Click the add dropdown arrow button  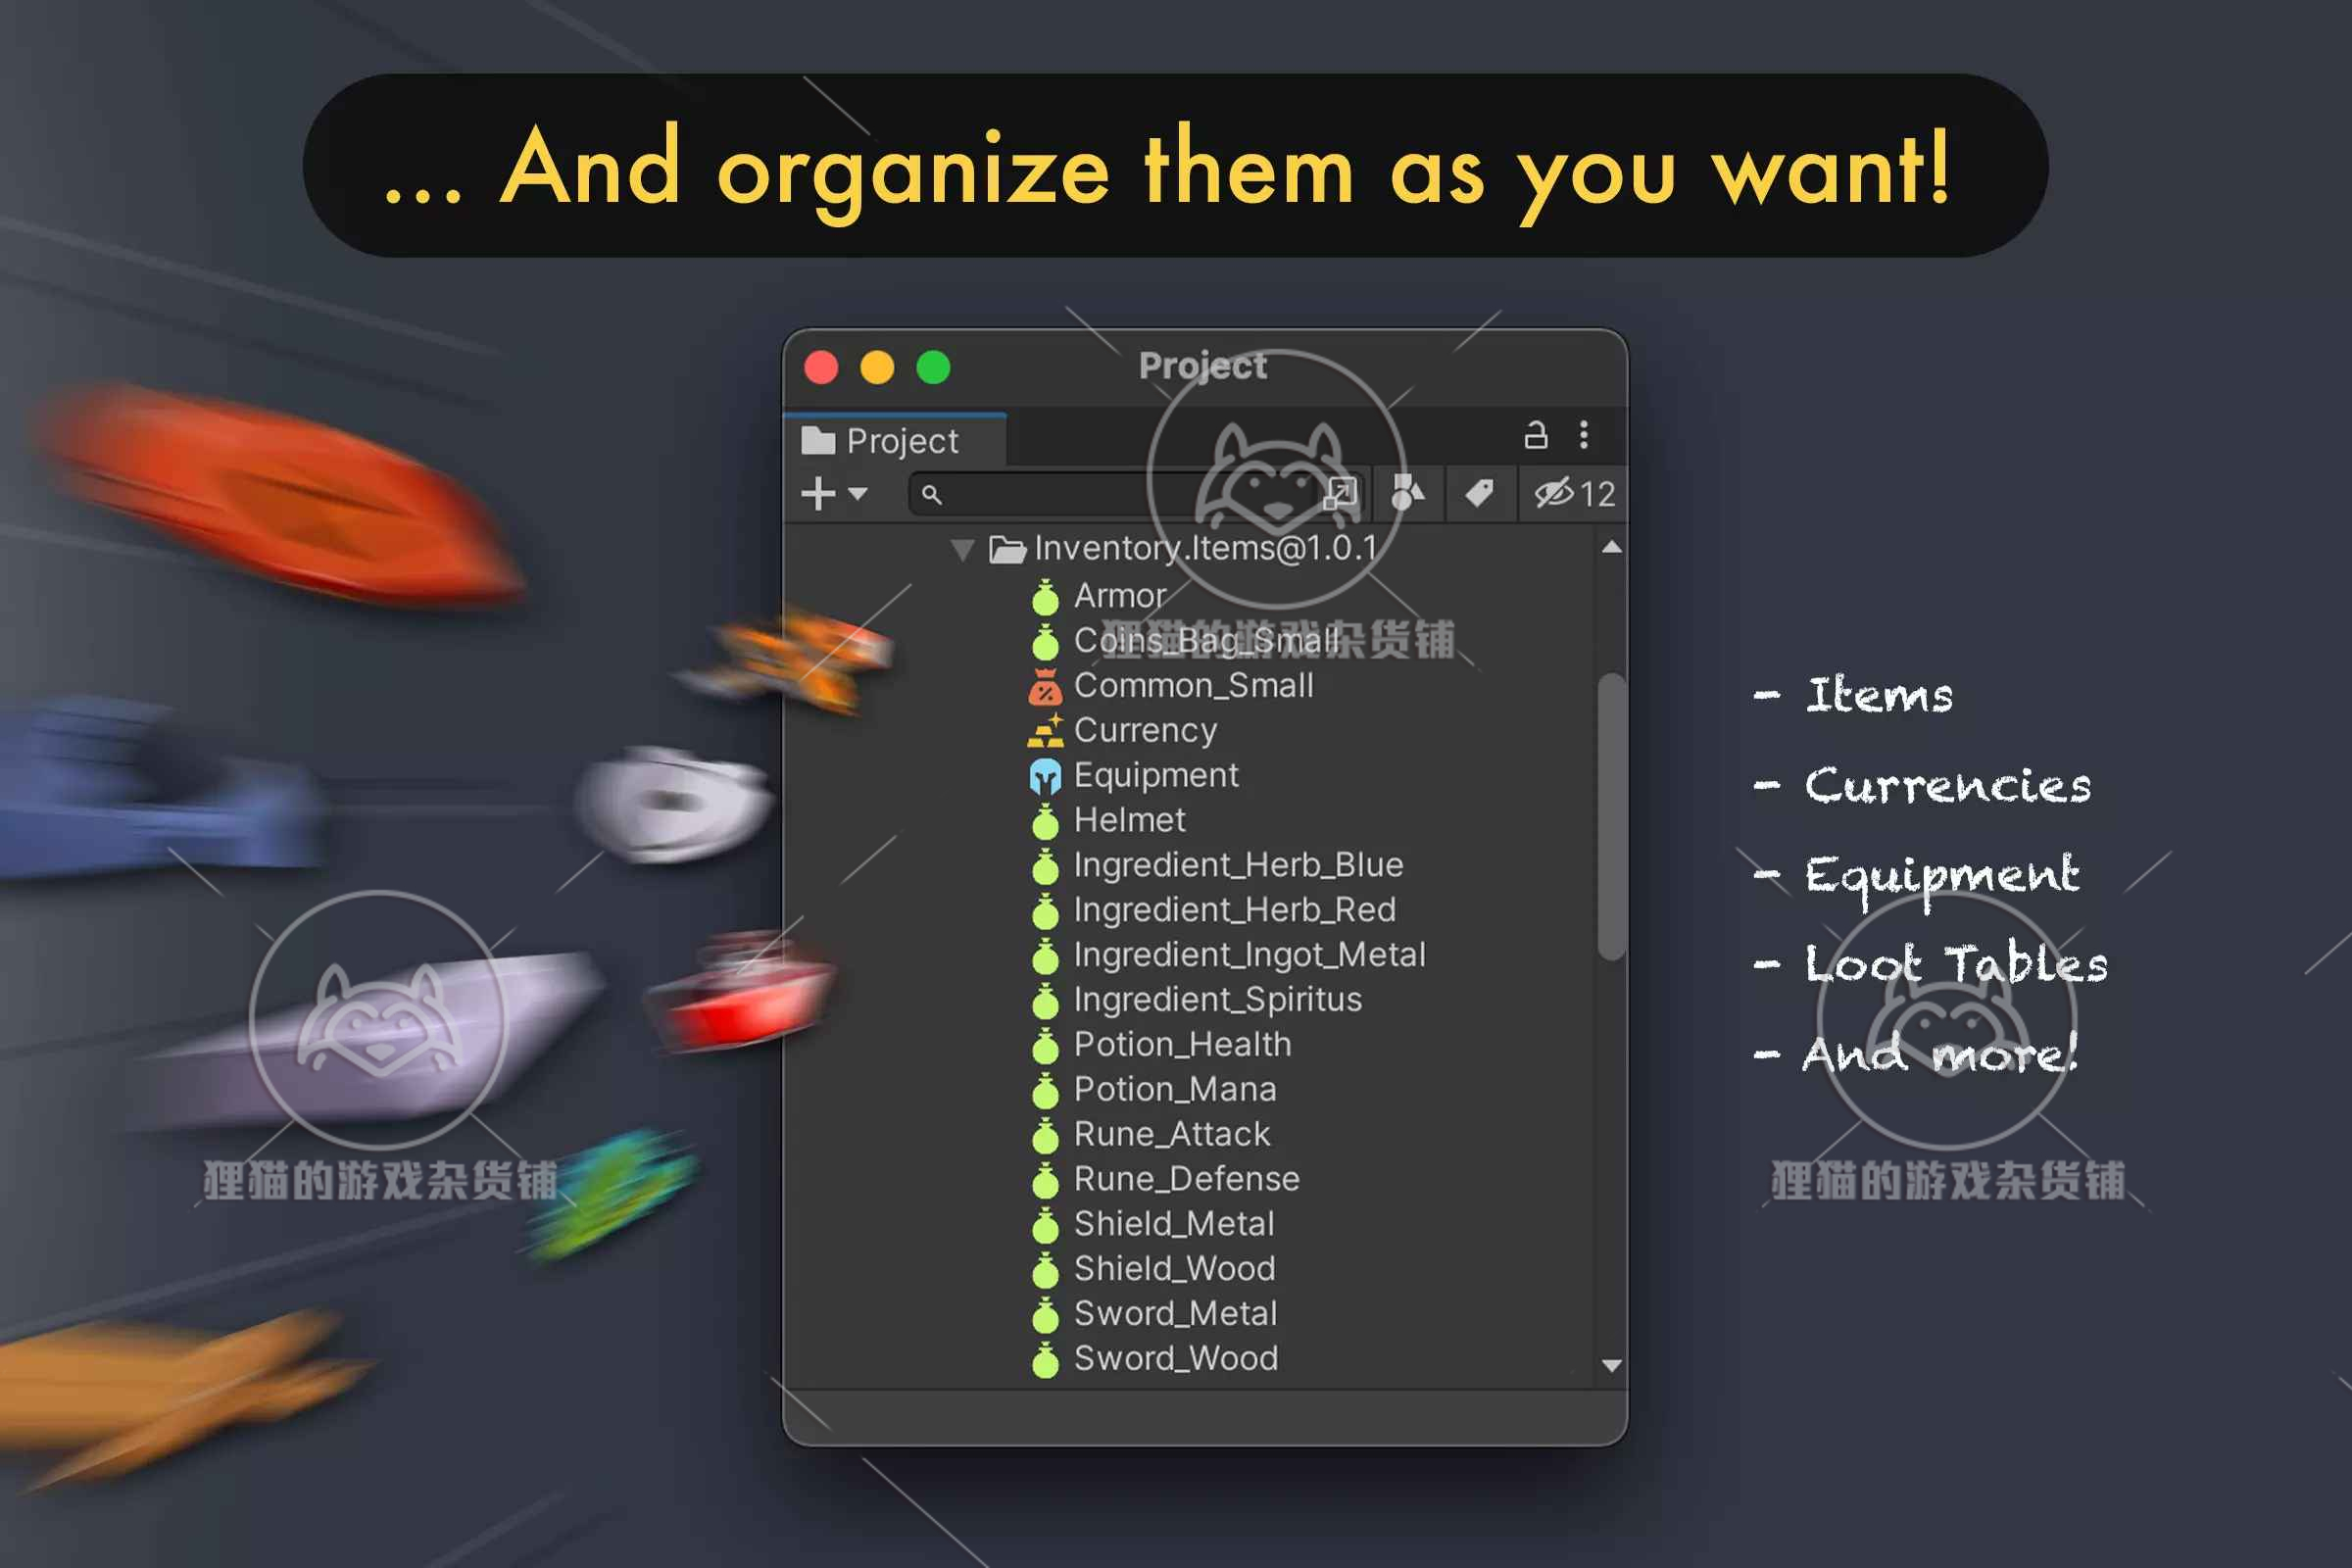pyautogui.click(x=849, y=494)
